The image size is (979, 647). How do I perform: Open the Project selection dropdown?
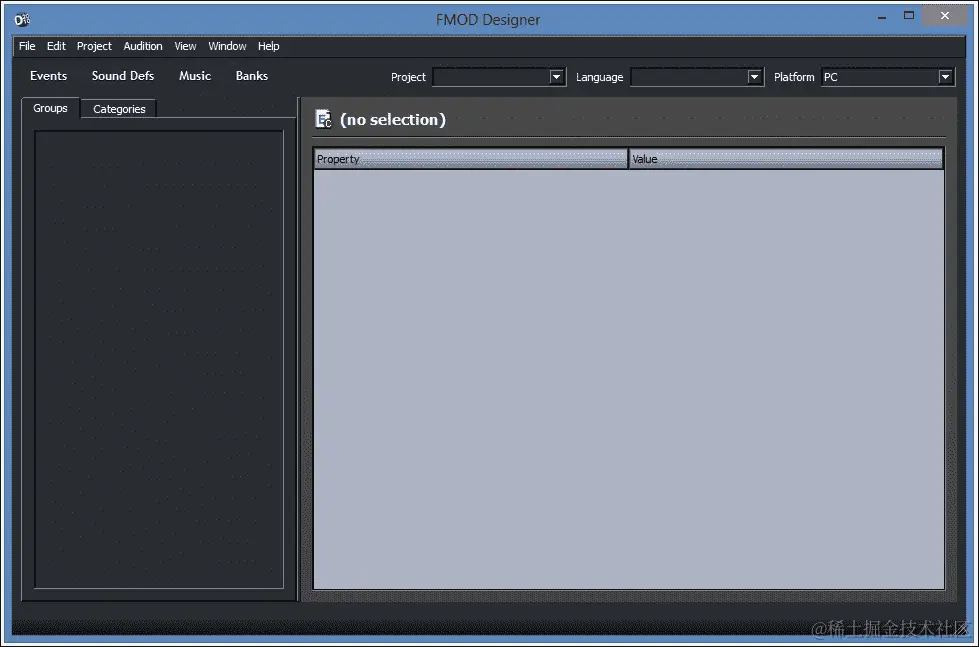point(556,77)
